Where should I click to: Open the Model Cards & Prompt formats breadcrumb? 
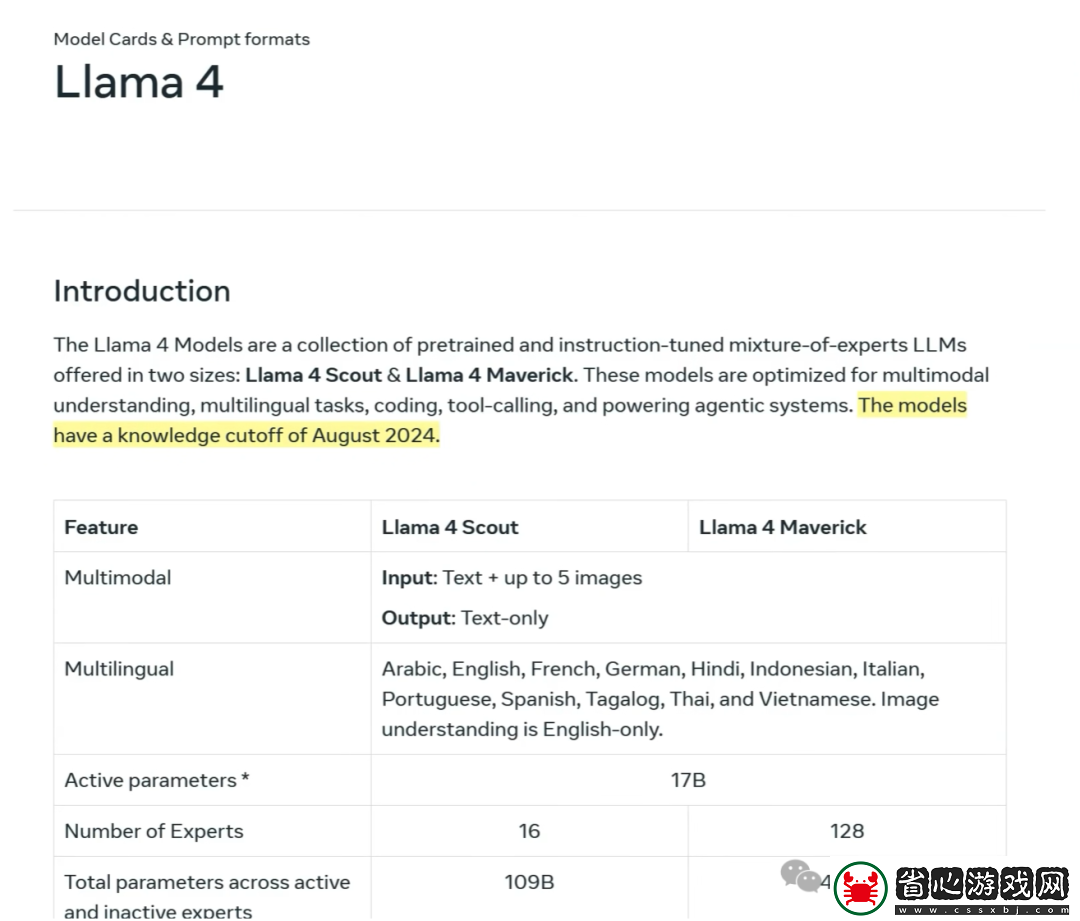(x=182, y=39)
